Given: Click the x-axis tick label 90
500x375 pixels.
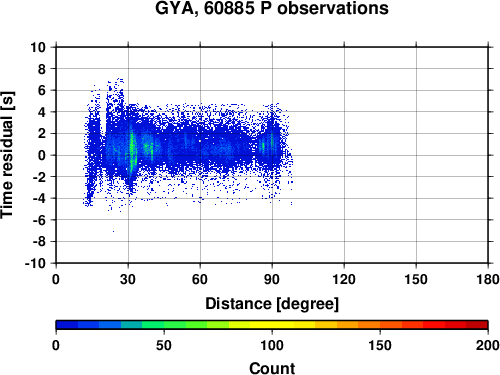Looking at the screenshot, I should click(x=272, y=279).
